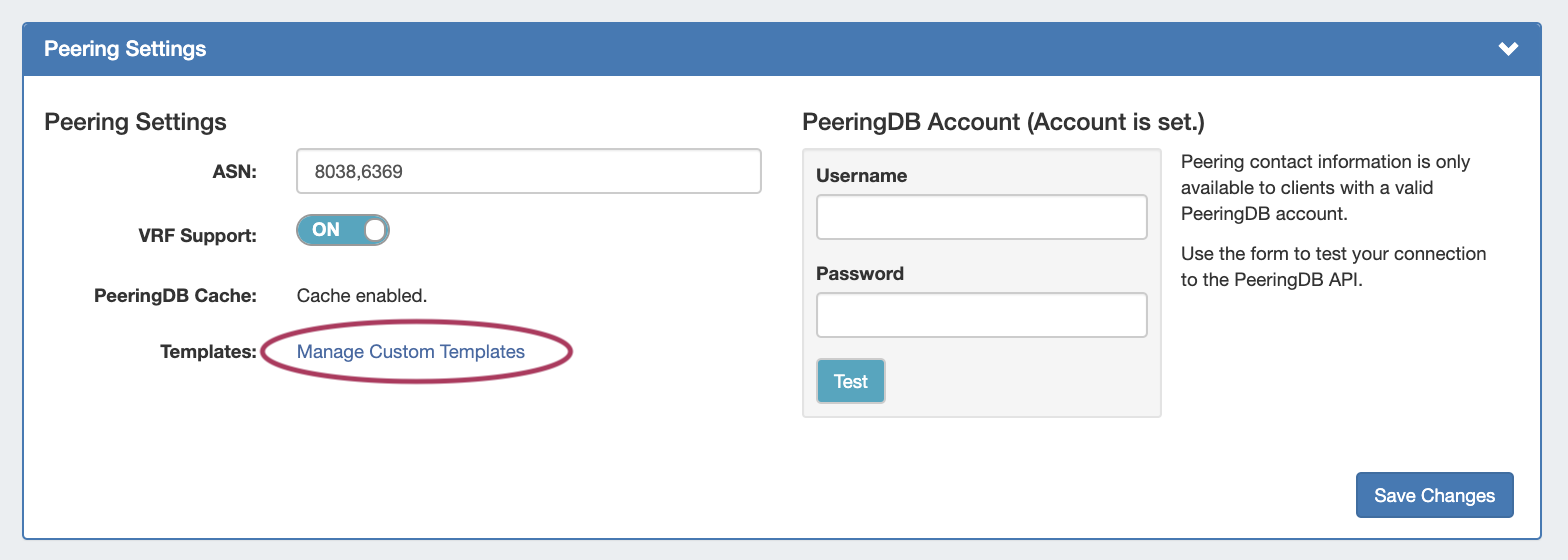
Task: Click the VRF Support label
Action: 197,236
